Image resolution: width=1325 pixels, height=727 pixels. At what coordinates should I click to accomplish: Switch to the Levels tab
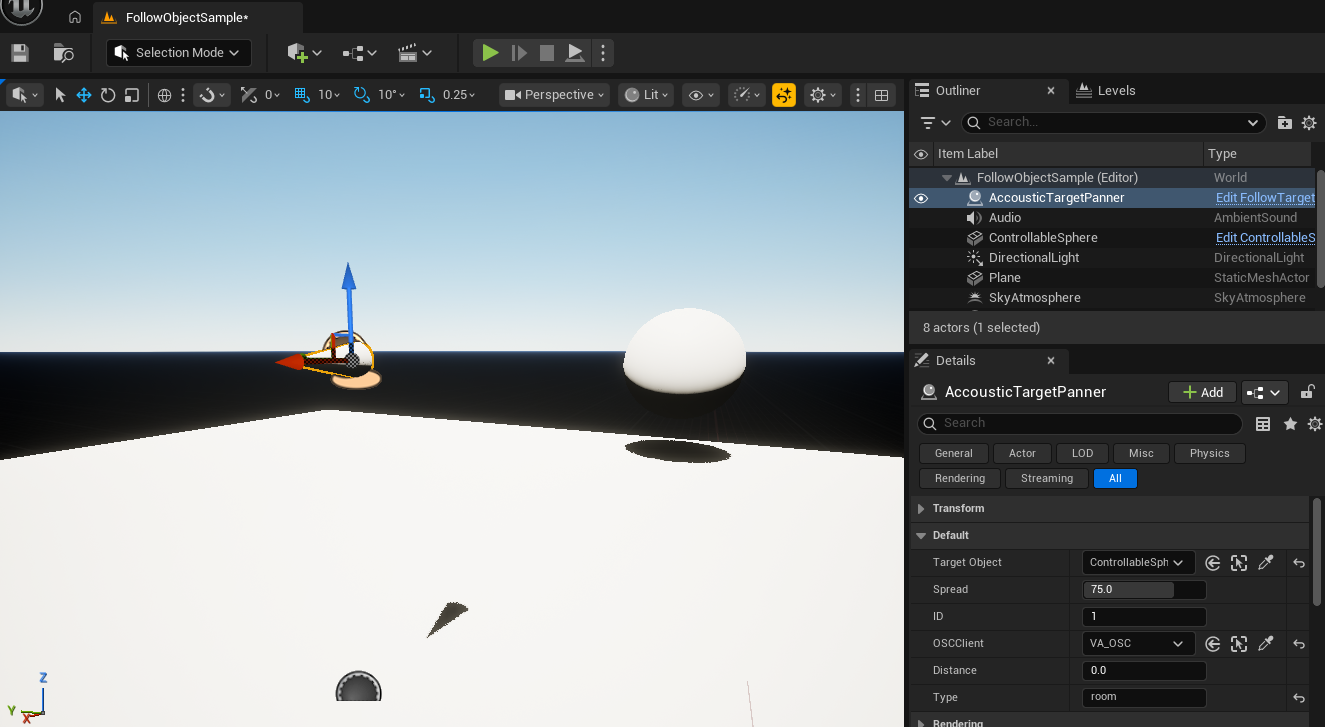1116,90
